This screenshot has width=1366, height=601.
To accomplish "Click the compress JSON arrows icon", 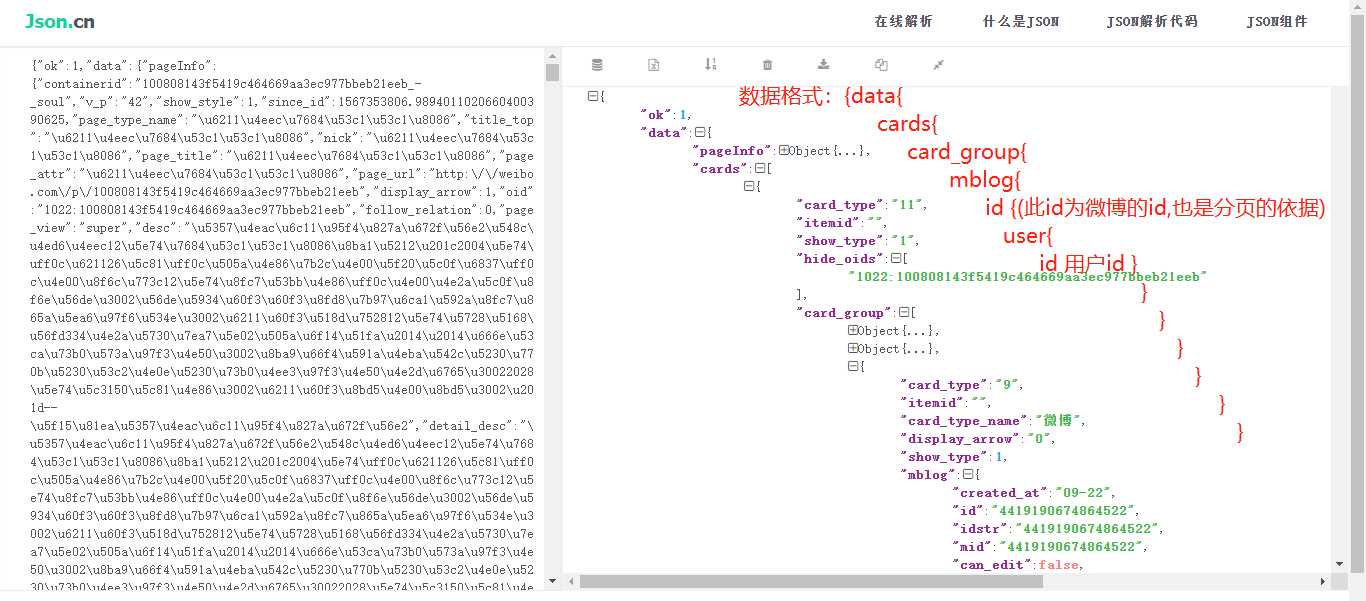I will pos(938,65).
